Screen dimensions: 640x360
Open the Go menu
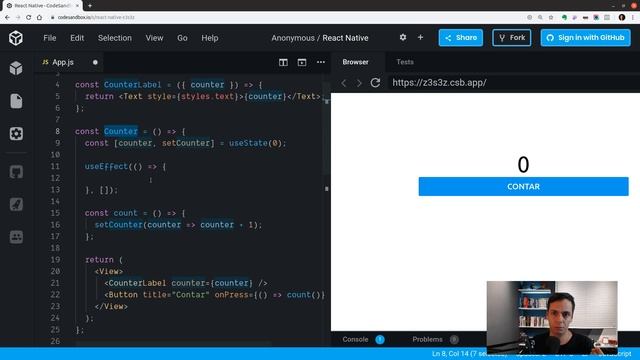point(182,38)
